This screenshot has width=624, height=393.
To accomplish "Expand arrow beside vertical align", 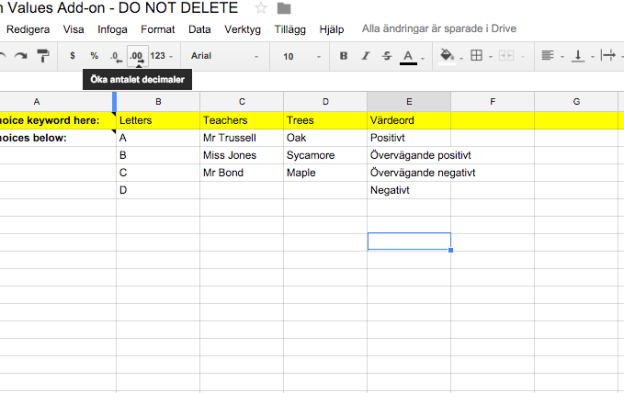I will coord(593,57).
